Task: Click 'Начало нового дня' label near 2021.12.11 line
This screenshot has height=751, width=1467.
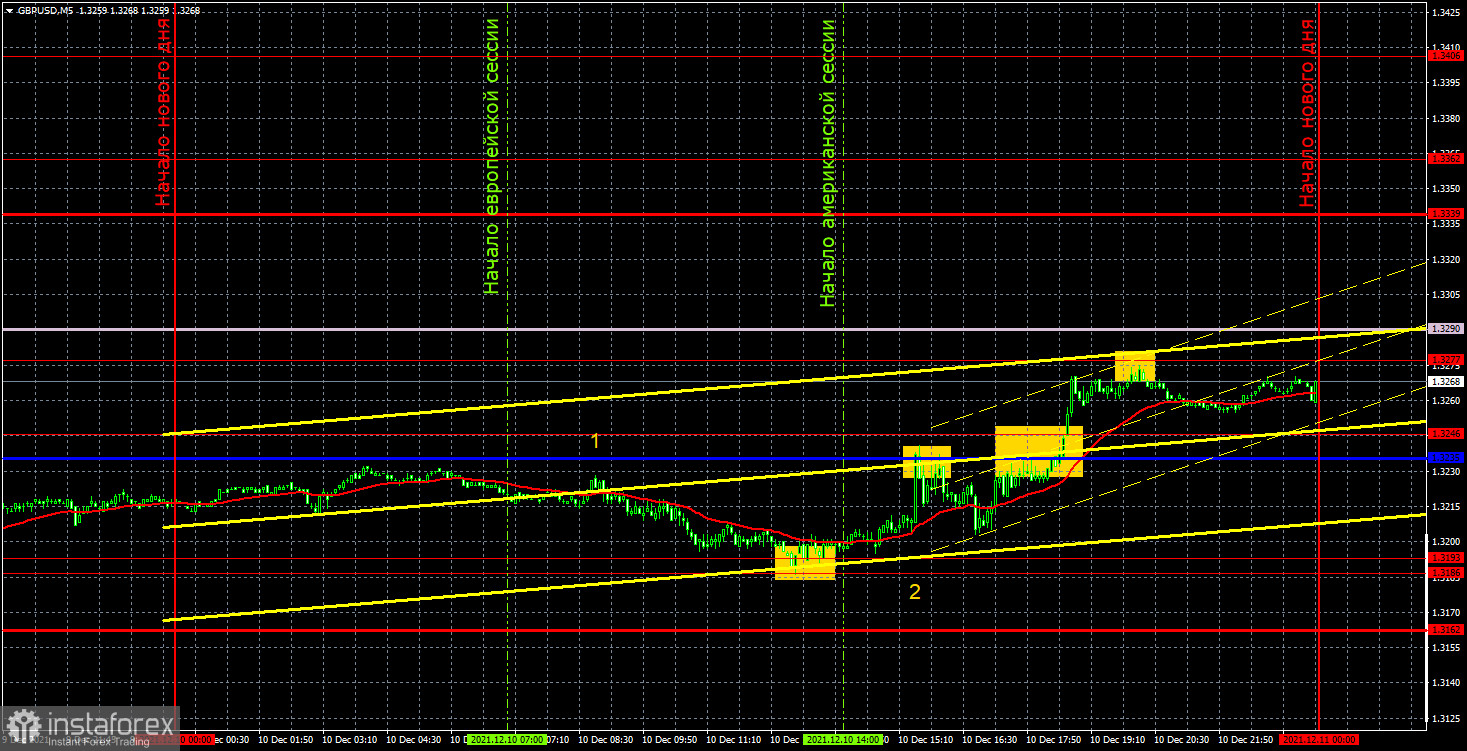Action: pos(1306,113)
